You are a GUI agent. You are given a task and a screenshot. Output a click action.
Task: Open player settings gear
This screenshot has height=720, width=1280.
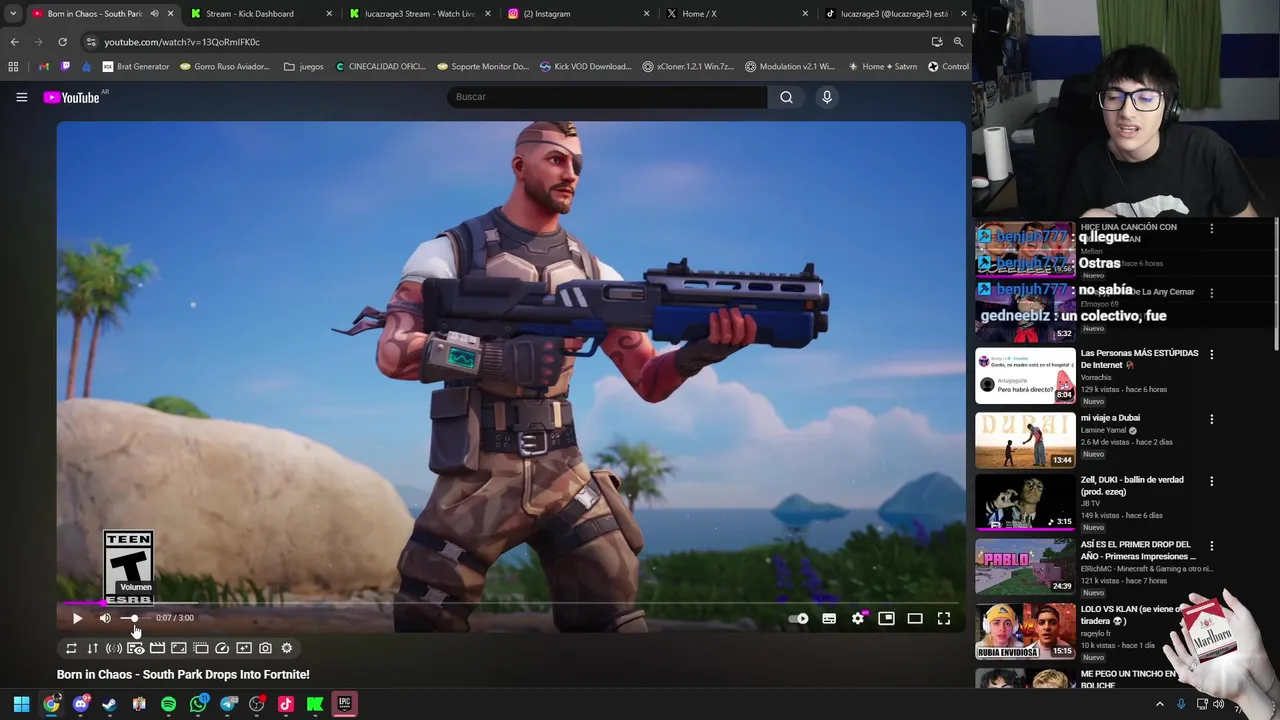(x=858, y=619)
